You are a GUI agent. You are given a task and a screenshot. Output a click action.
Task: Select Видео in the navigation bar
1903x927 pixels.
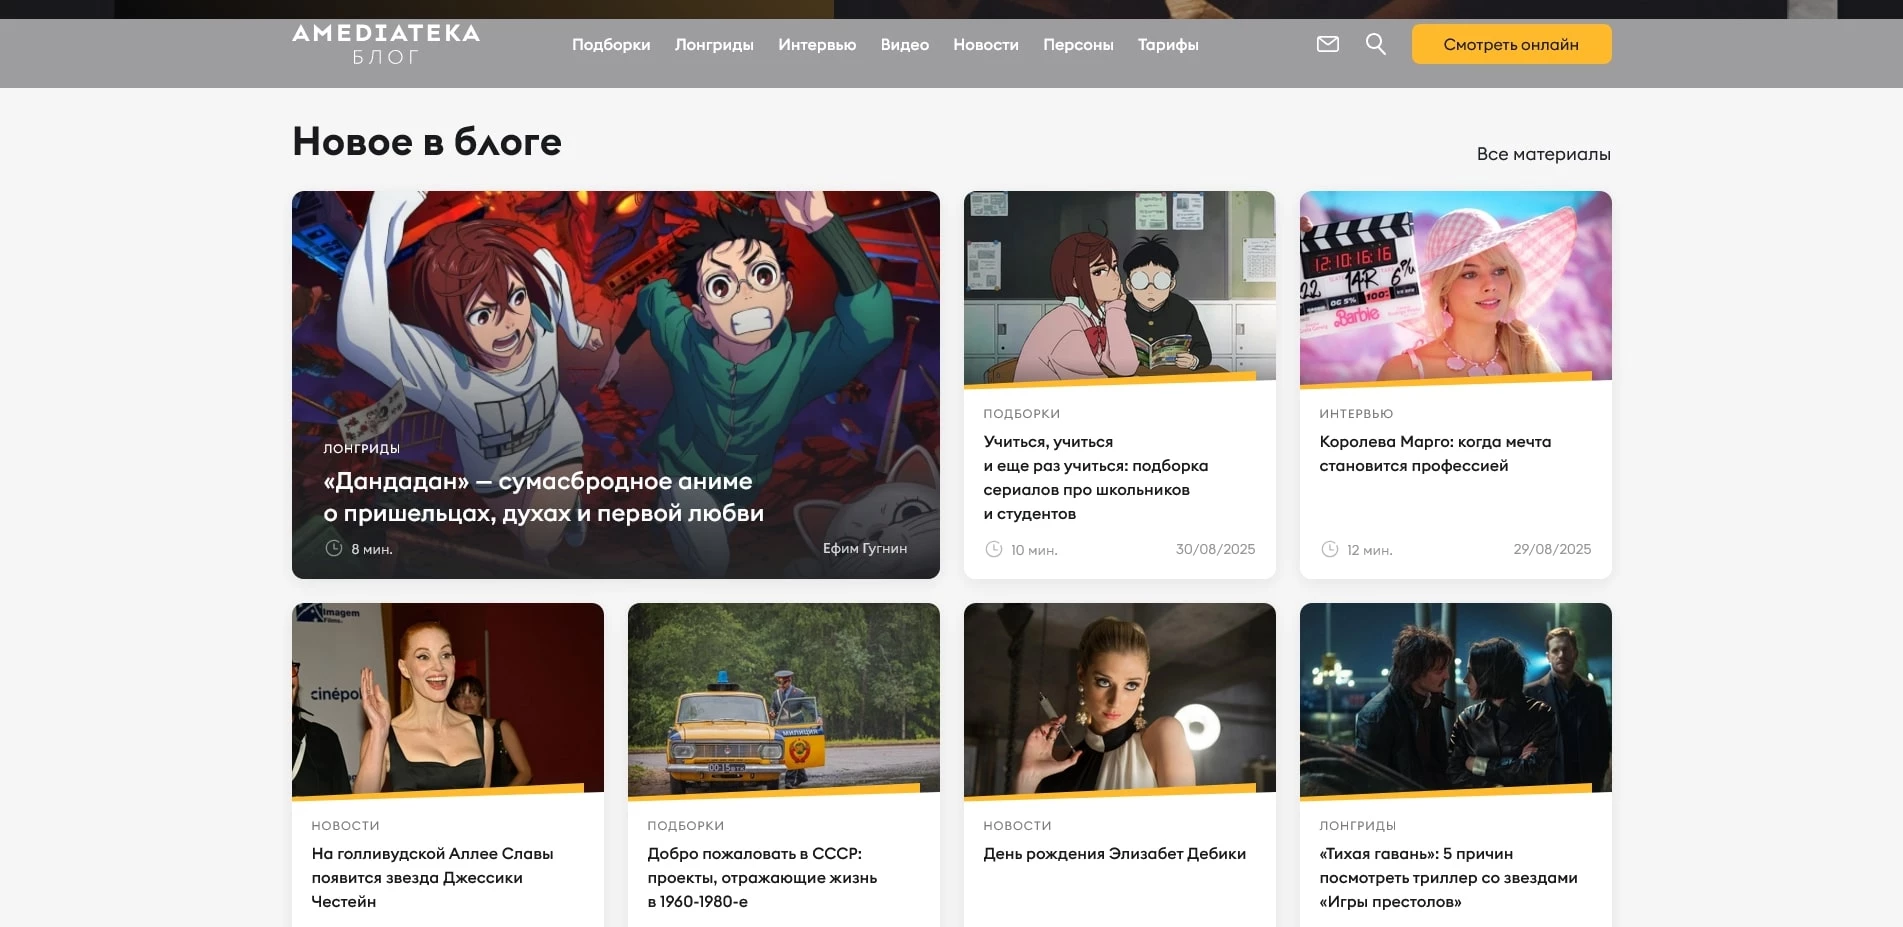click(904, 45)
